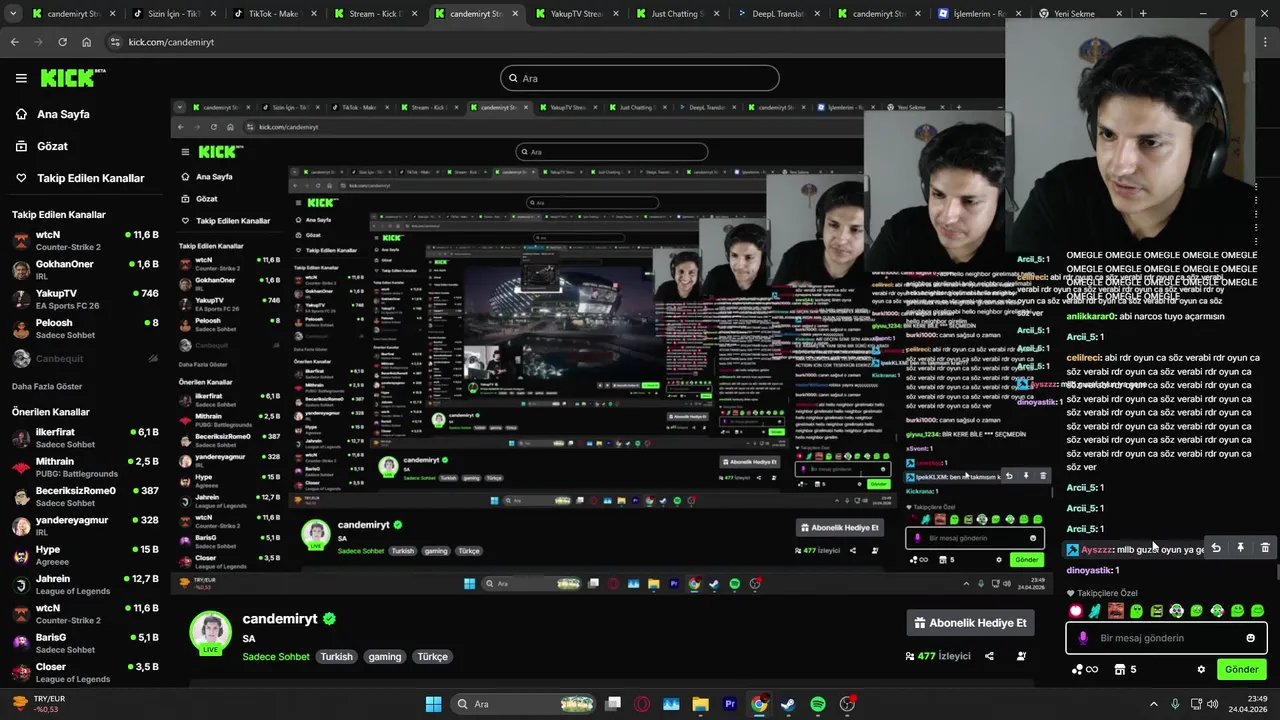Pin the hovered Ayszzz chat message
The width and height of the screenshot is (1280, 720).
pyautogui.click(x=1240, y=548)
